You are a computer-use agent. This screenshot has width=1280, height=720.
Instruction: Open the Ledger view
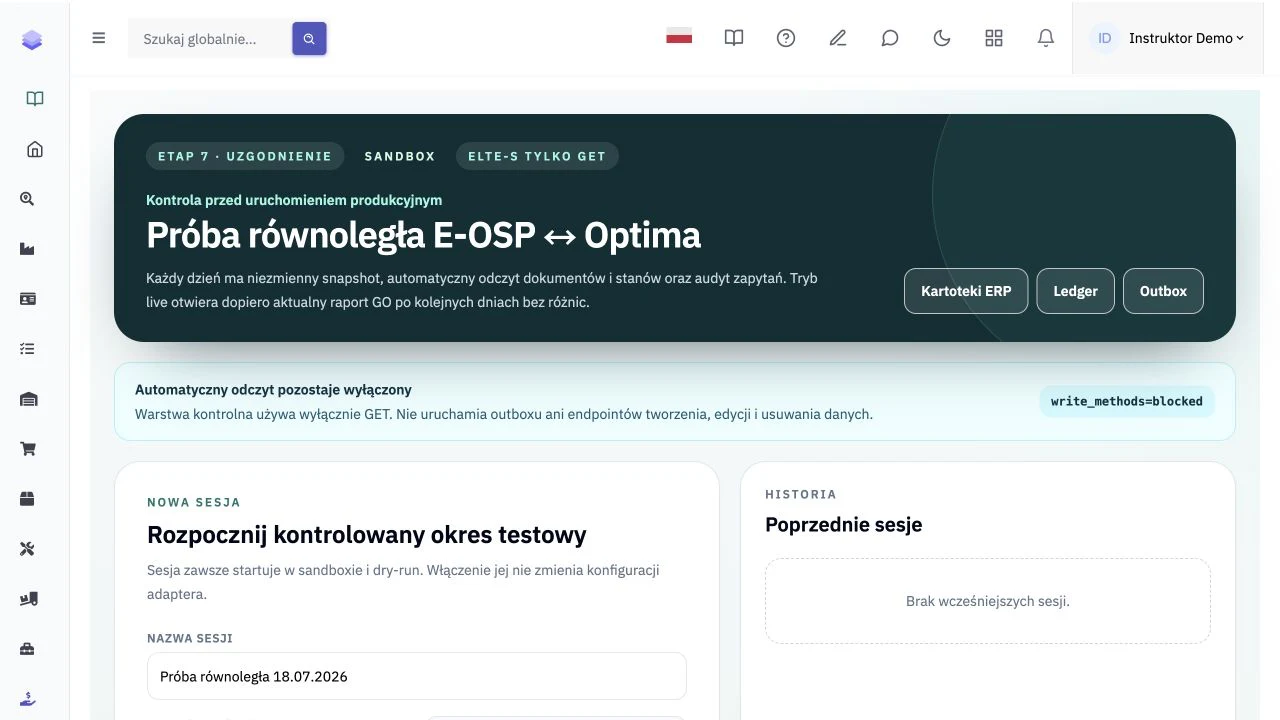pyautogui.click(x=1076, y=291)
